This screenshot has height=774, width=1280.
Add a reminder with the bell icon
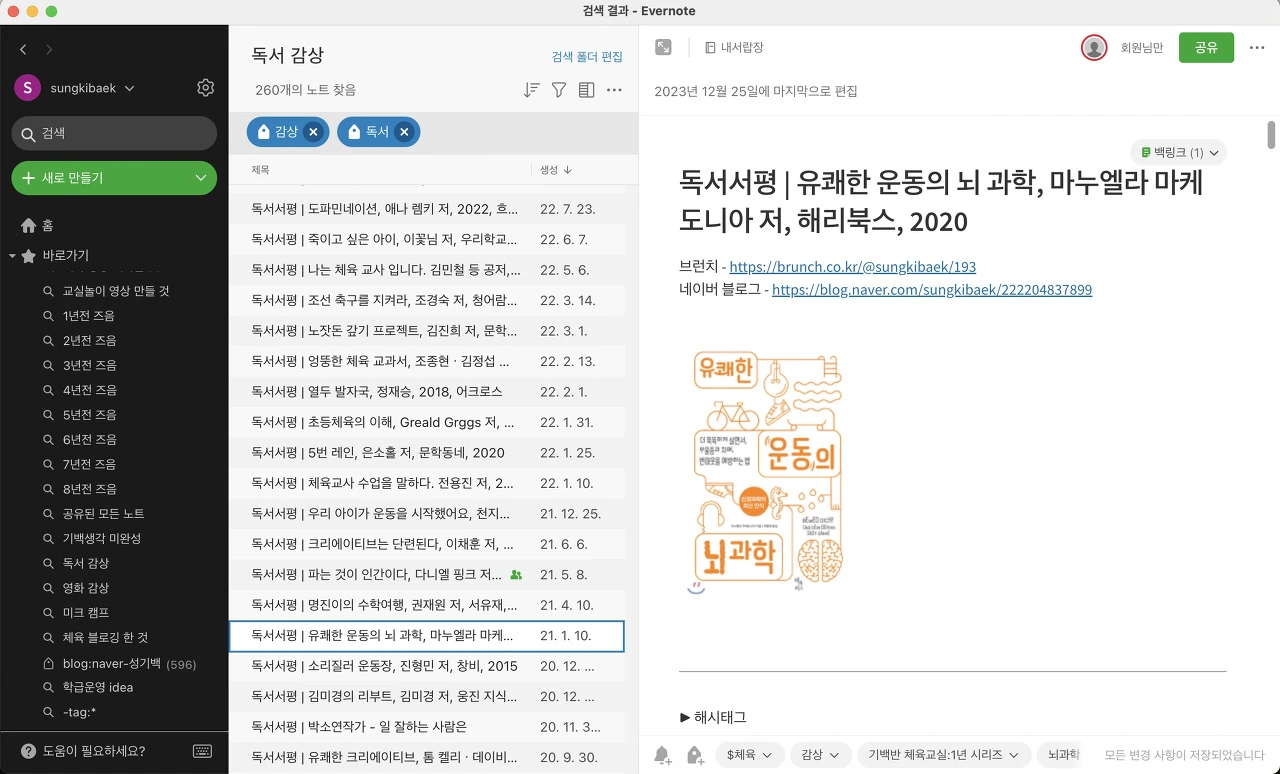pos(662,755)
